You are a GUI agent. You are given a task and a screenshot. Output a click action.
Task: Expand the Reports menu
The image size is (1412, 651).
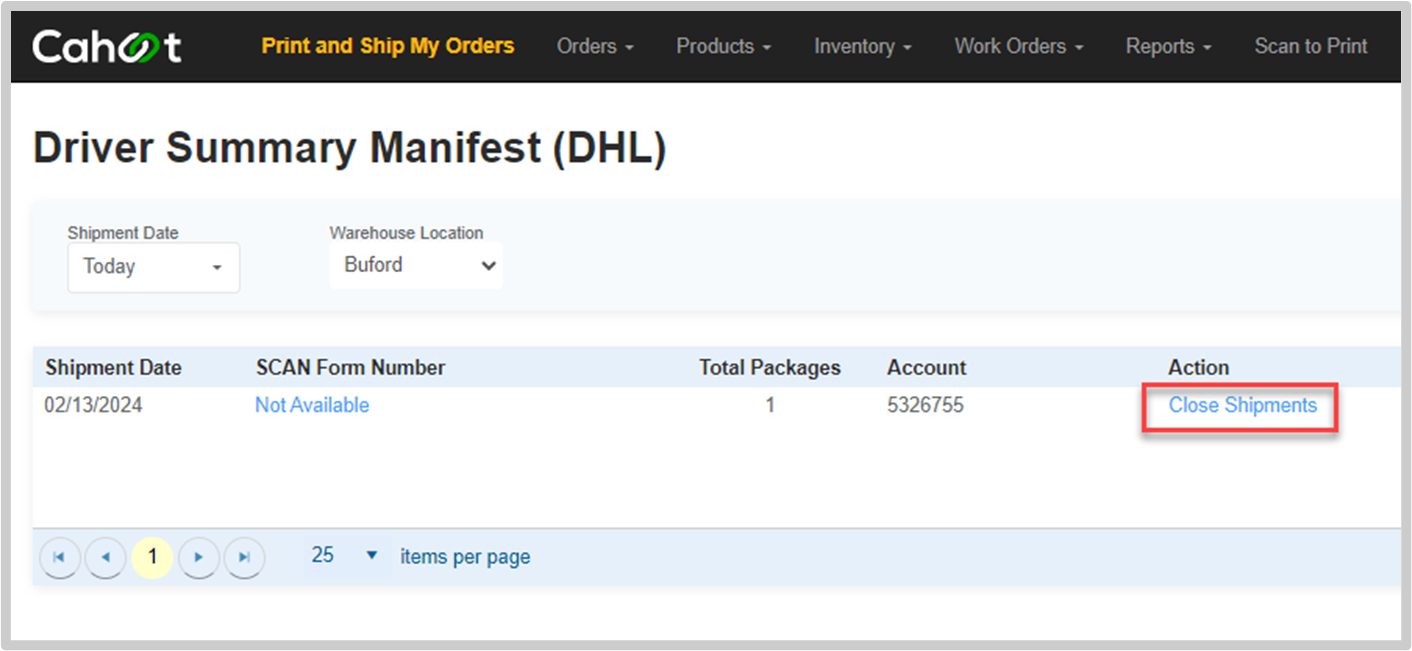(1168, 46)
